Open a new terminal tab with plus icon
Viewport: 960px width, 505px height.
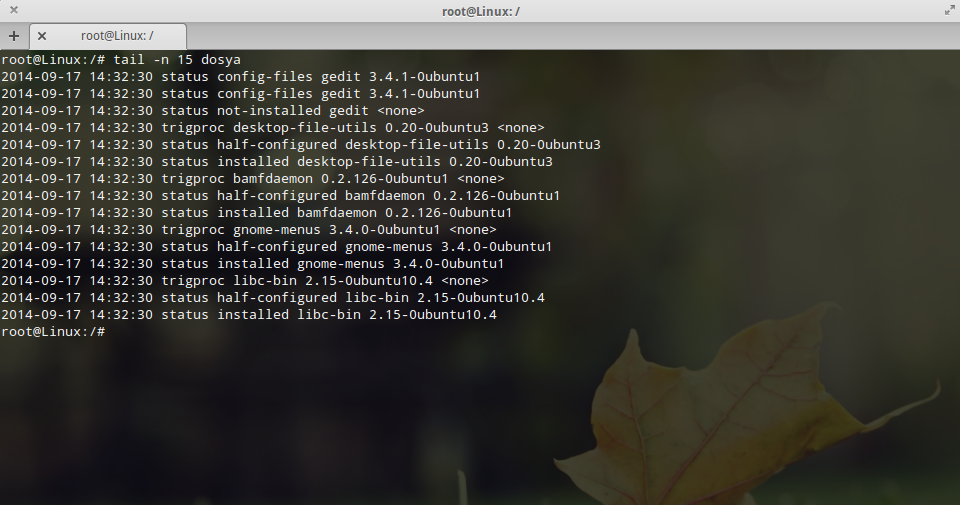(13, 36)
